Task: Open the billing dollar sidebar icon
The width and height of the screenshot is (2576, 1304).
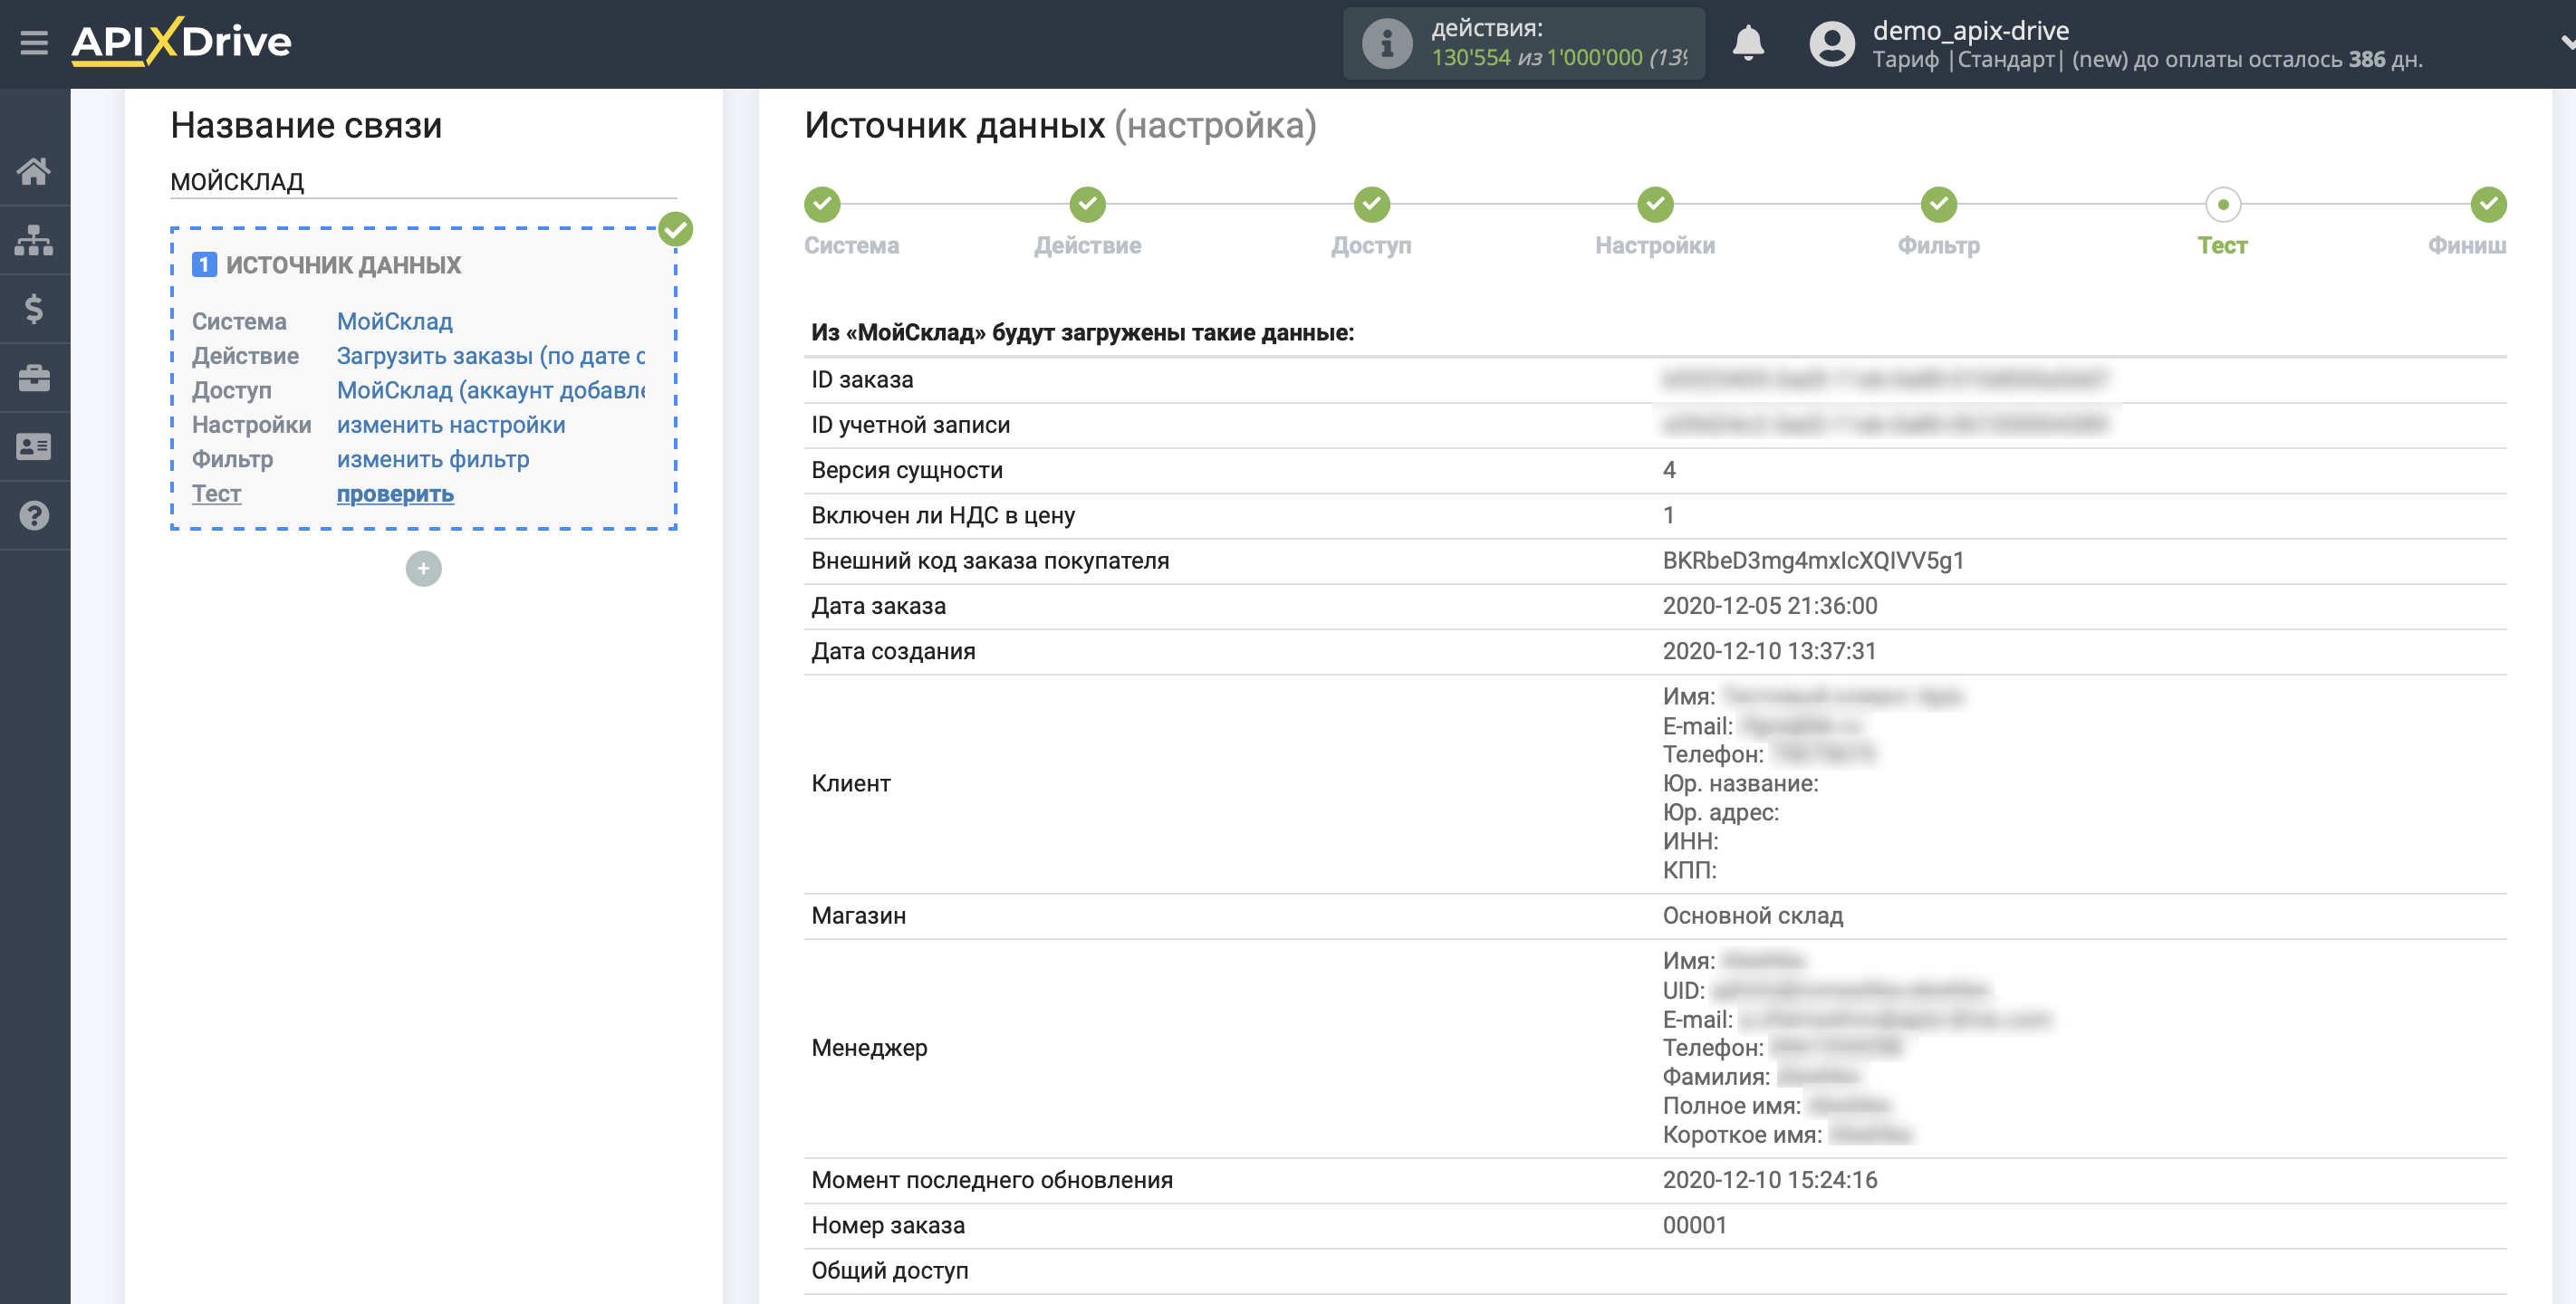Action: 34,309
